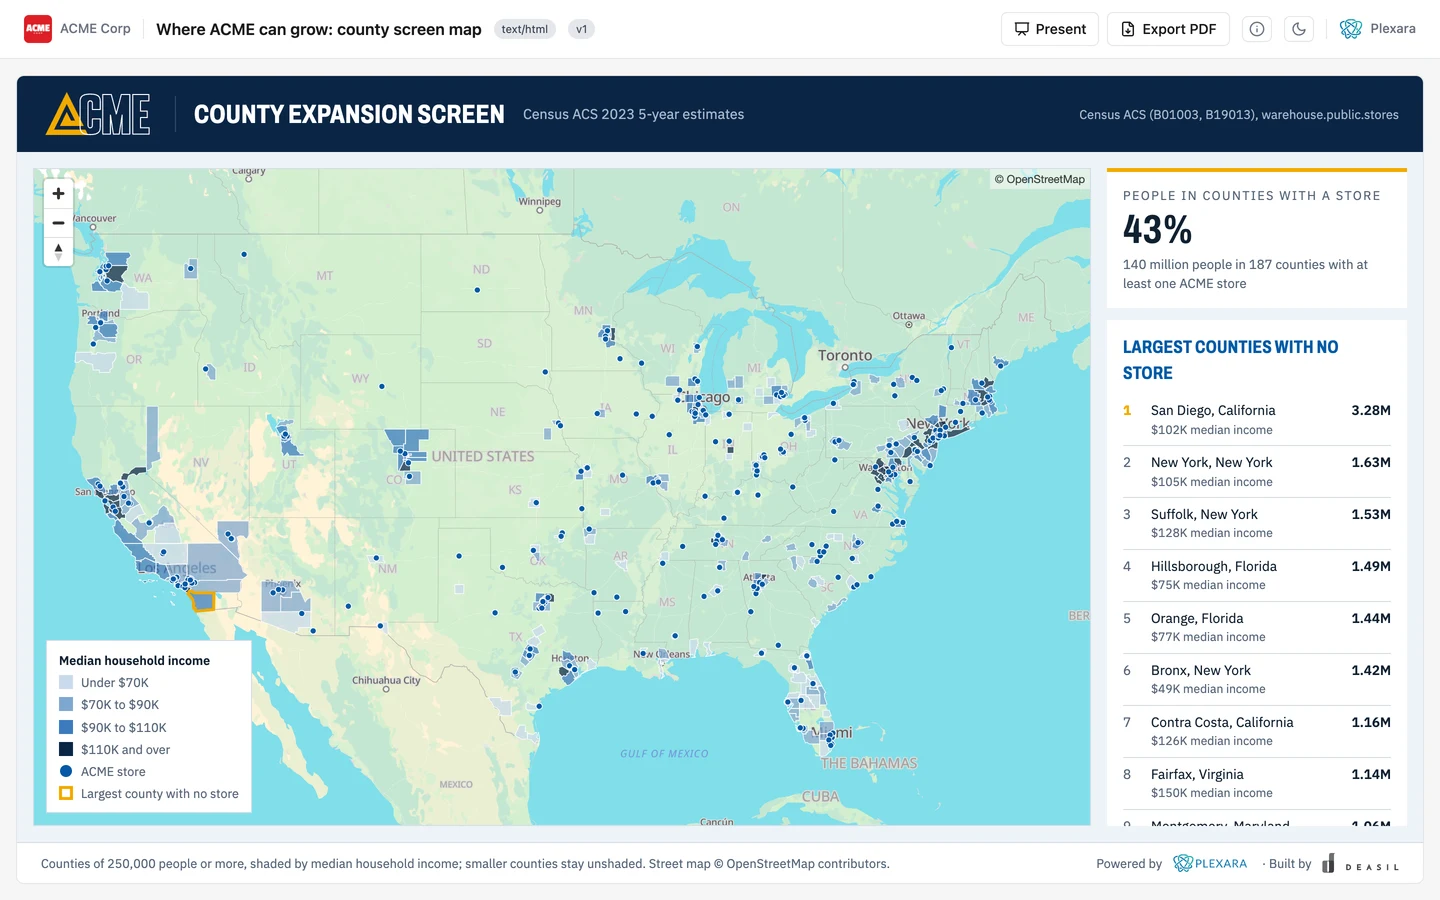The image size is (1440, 900).
Task: Click the ACME store legend dot
Action: pyautogui.click(x=66, y=772)
